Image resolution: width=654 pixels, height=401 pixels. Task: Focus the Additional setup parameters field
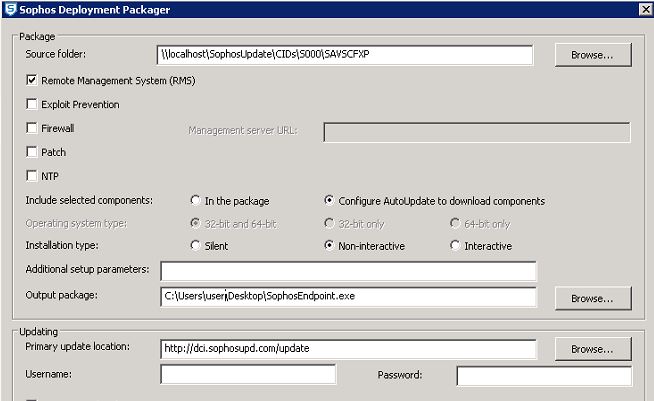[348, 271]
